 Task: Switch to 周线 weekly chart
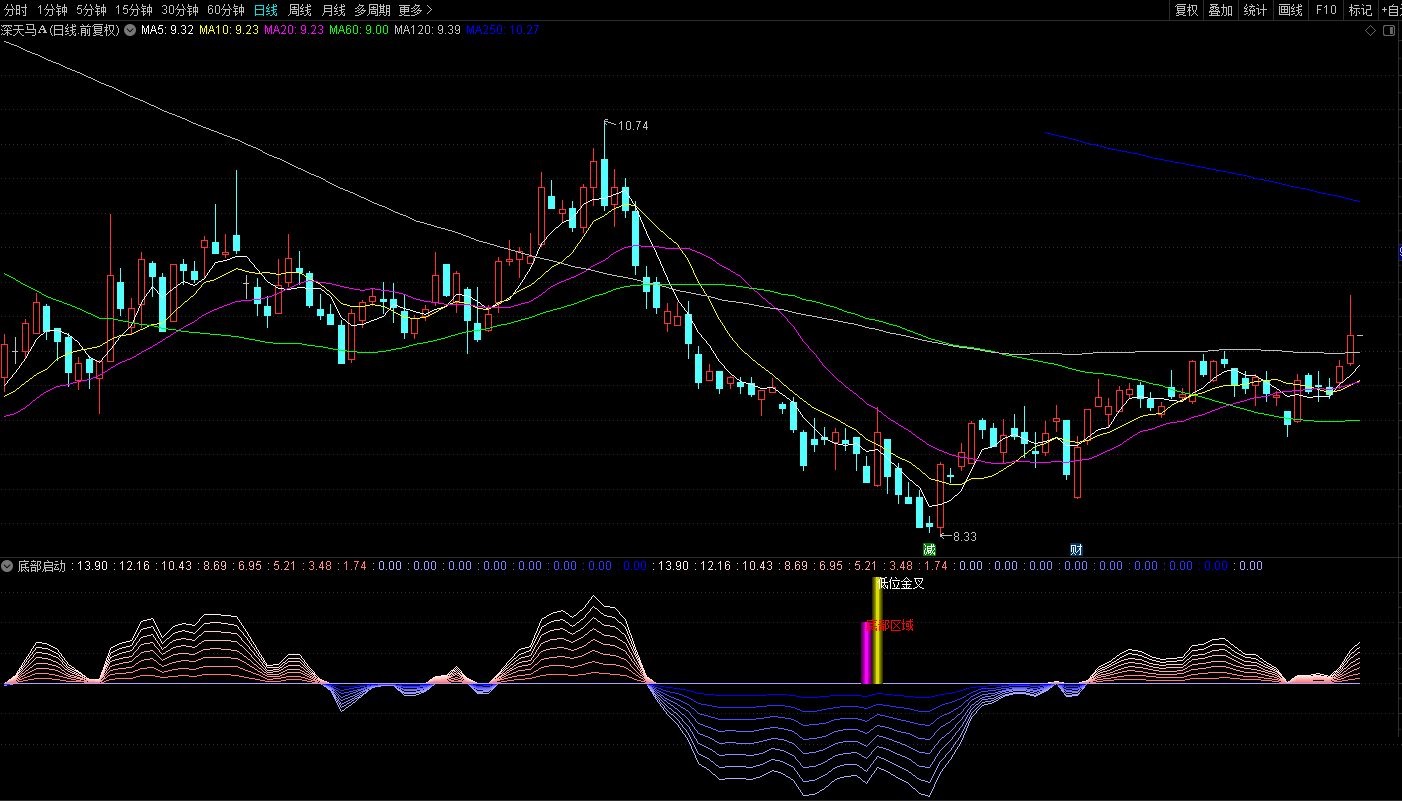[299, 10]
